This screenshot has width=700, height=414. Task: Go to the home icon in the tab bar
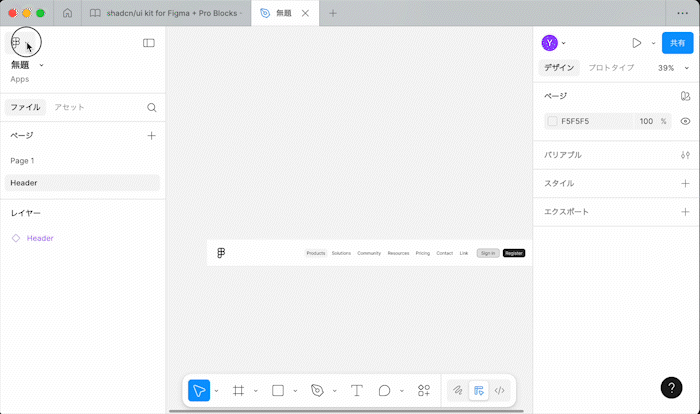click(x=67, y=13)
